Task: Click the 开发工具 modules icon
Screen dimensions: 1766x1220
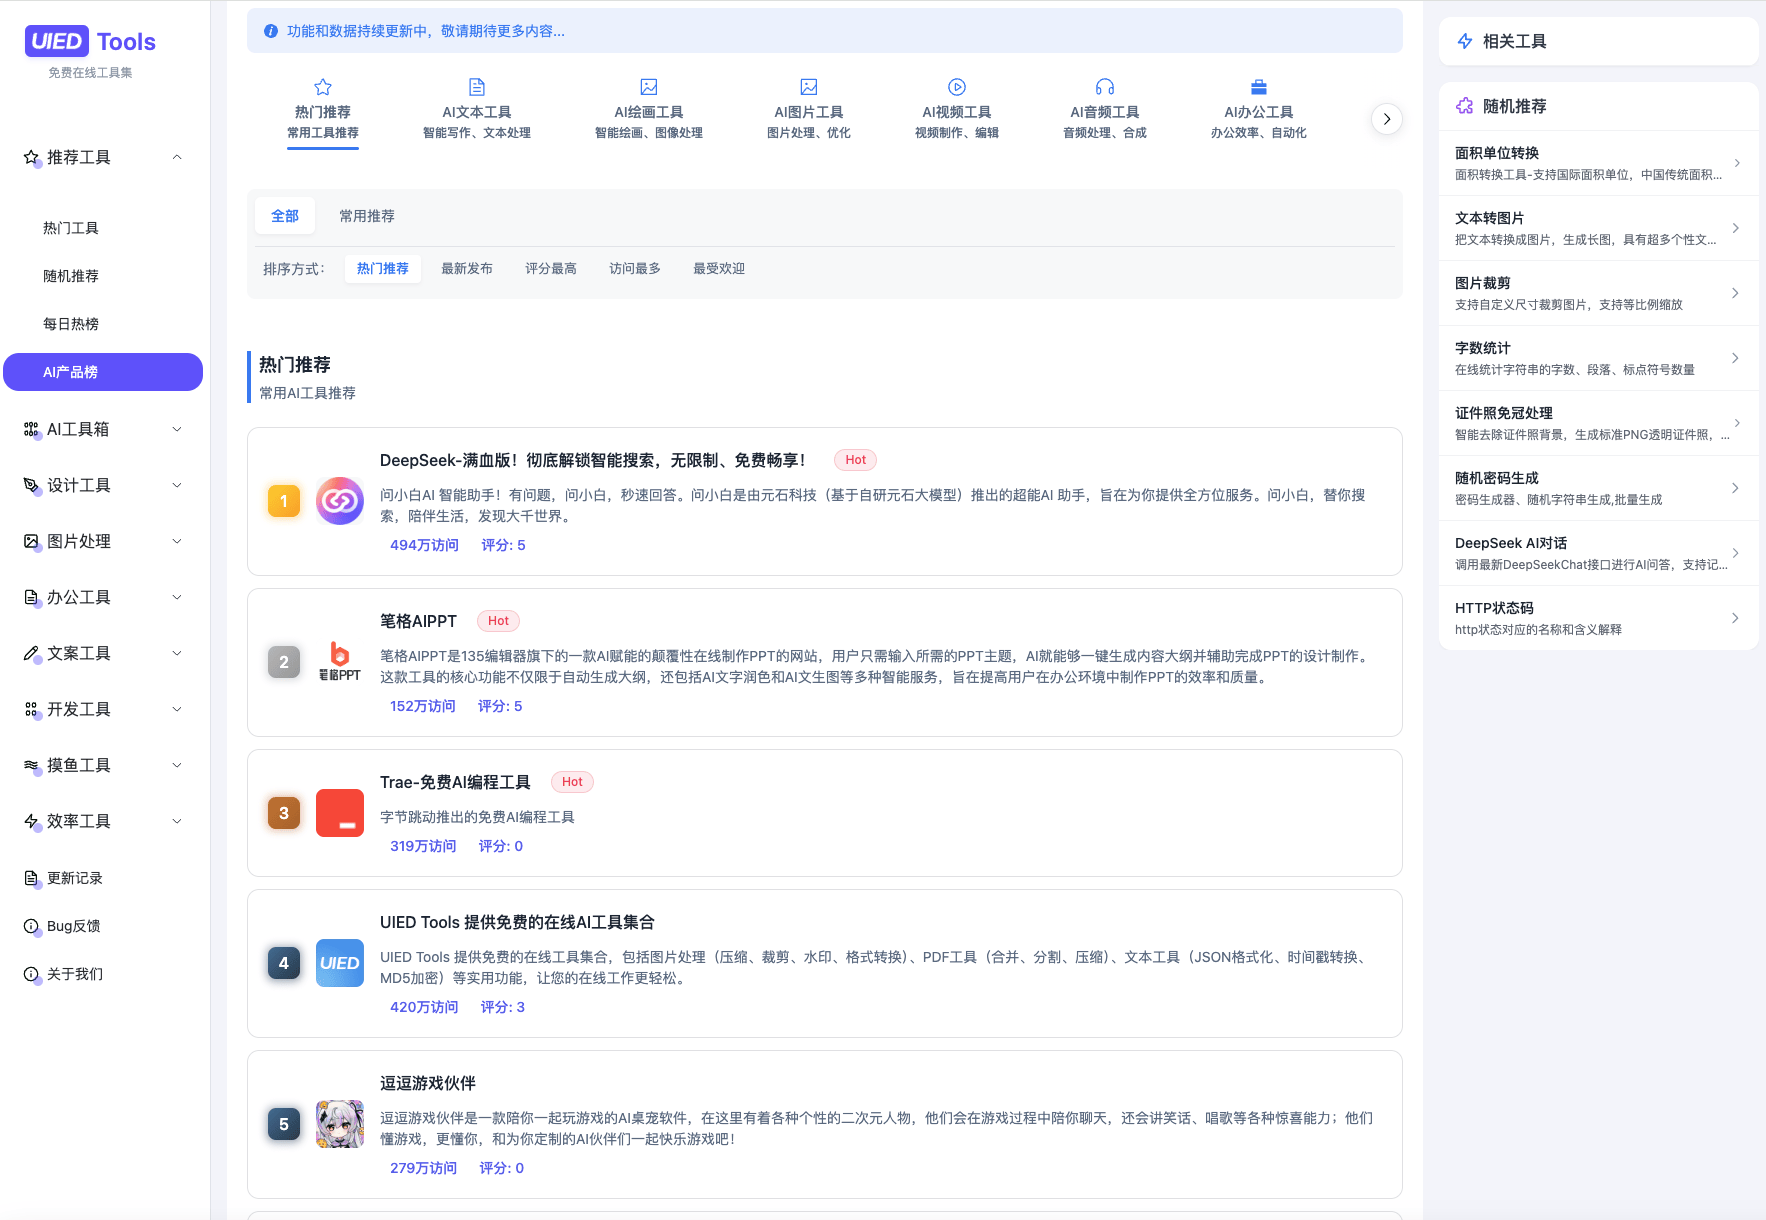Action: coord(31,709)
